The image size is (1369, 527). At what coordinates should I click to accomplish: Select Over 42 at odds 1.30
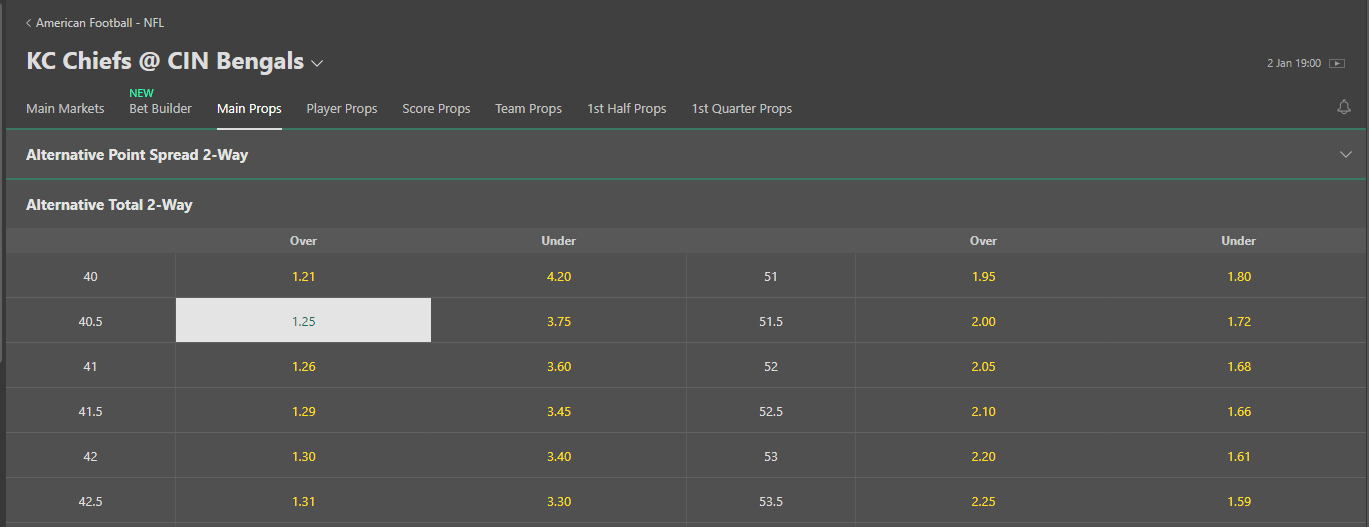(303, 456)
